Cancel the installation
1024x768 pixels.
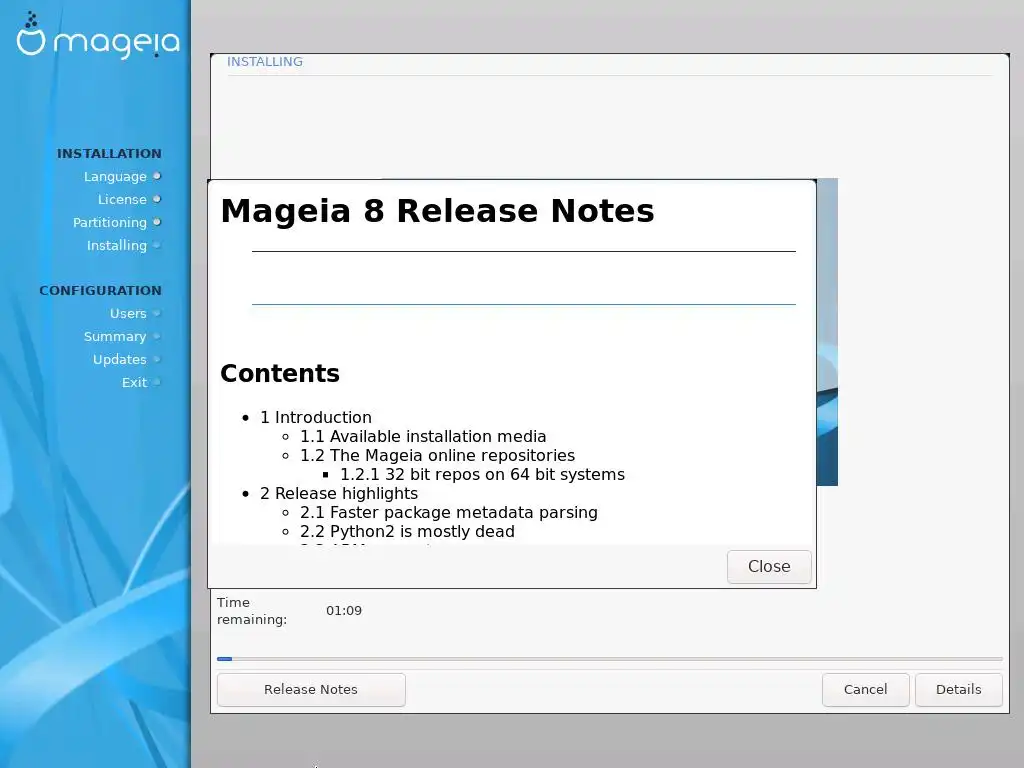click(x=865, y=690)
